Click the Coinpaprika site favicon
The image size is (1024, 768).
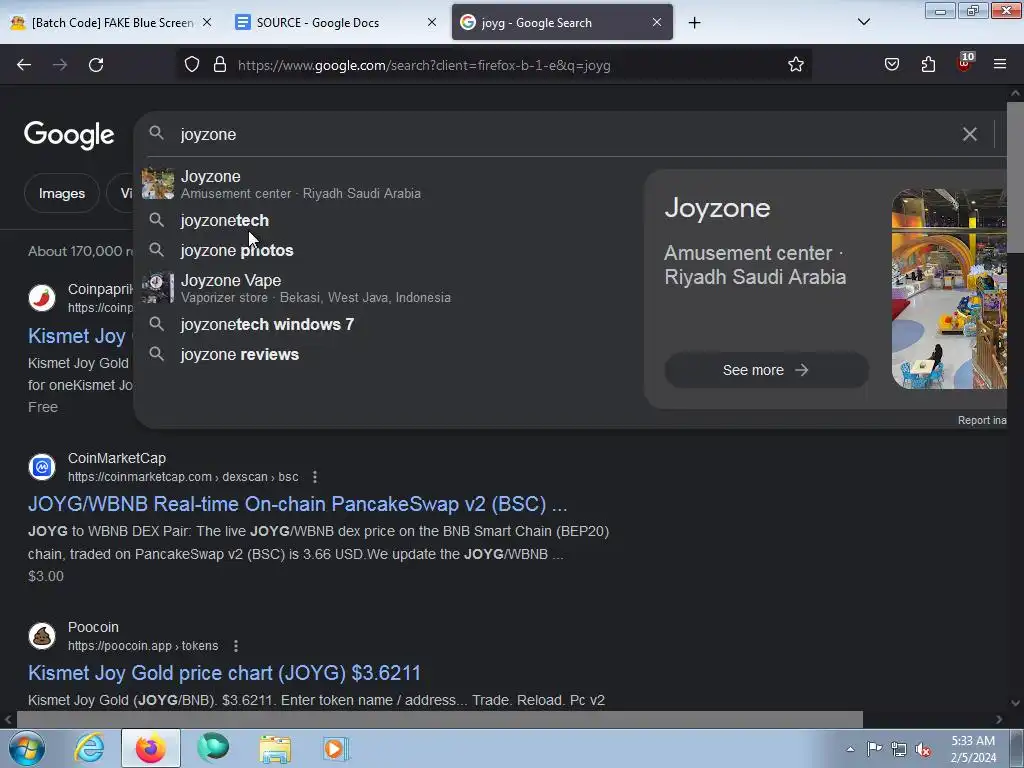(42, 298)
